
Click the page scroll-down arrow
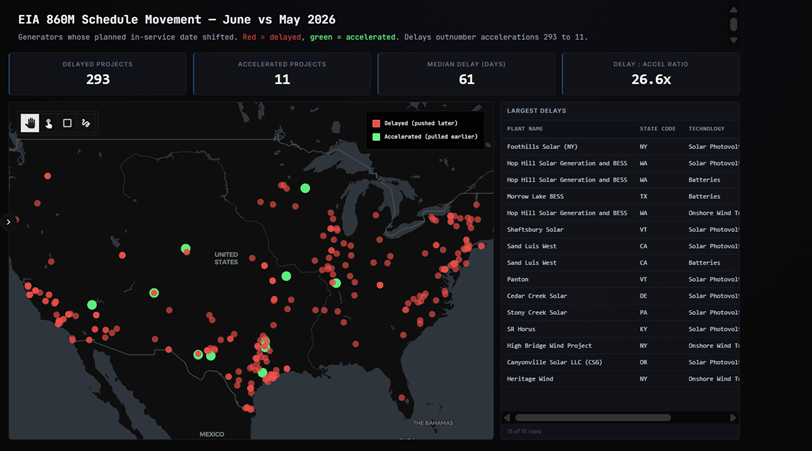point(733,40)
